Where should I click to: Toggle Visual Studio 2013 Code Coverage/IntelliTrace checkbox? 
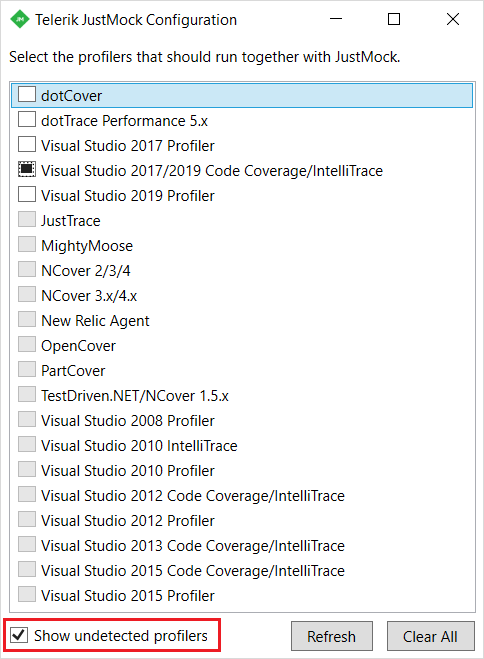27,544
